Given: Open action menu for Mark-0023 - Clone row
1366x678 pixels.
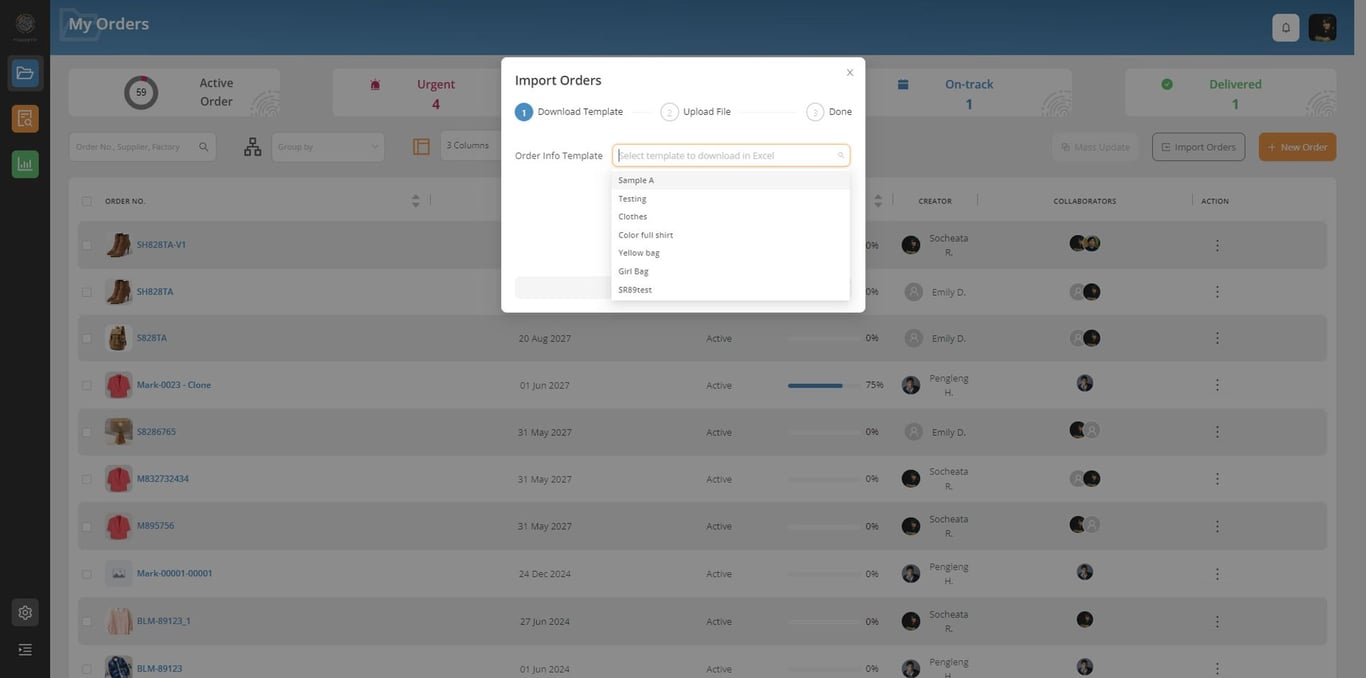Looking at the screenshot, I should pyautogui.click(x=1217, y=385).
